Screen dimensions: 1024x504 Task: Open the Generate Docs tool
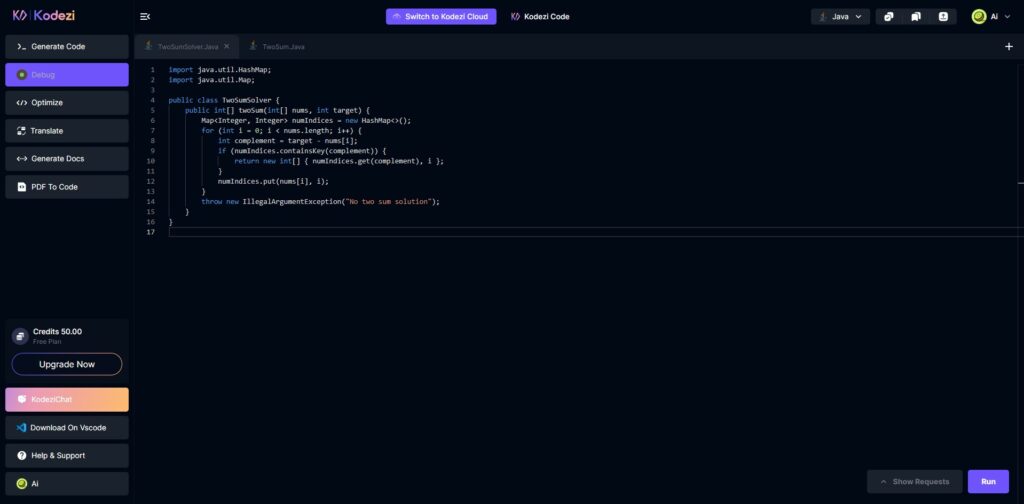click(67, 159)
